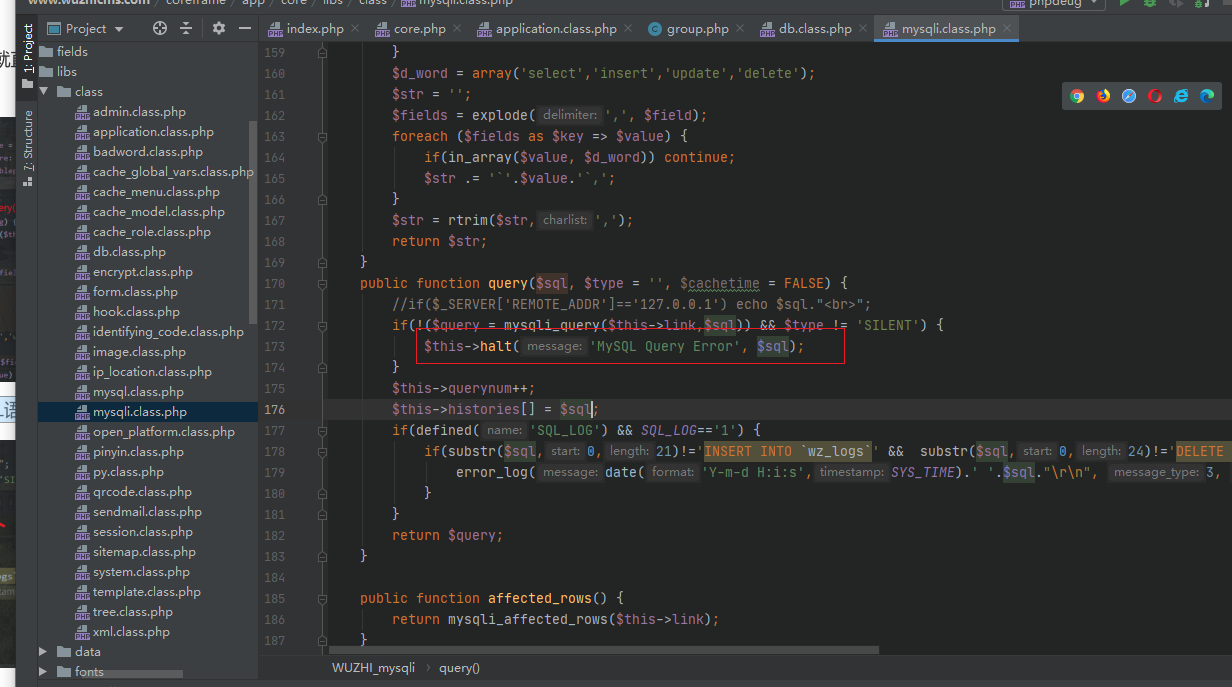Image resolution: width=1232 pixels, height=687 pixels.
Task: Expand the fonts folder
Action: point(43,671)
